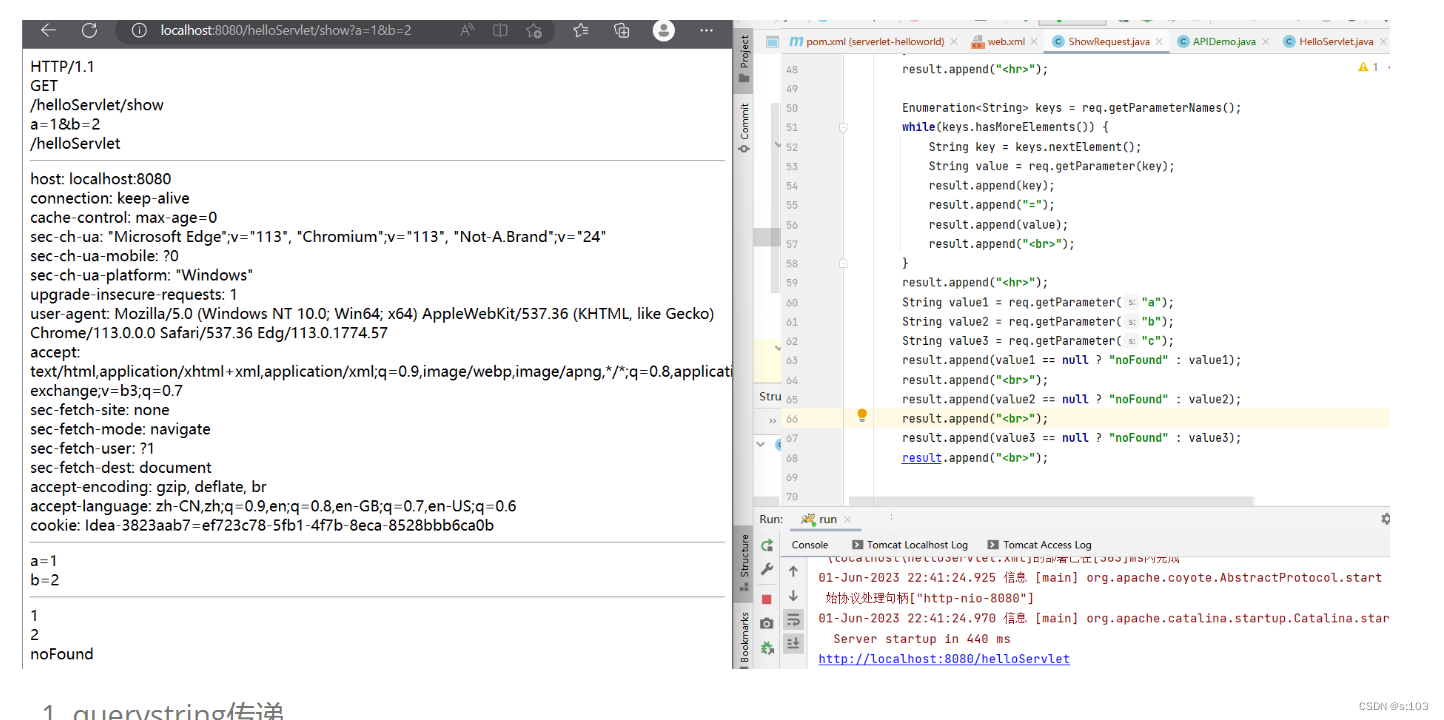Screen dimensions: 1444x720
Task: Click the 'b=2' parameter line on page
Action: [x=45, y=580]
